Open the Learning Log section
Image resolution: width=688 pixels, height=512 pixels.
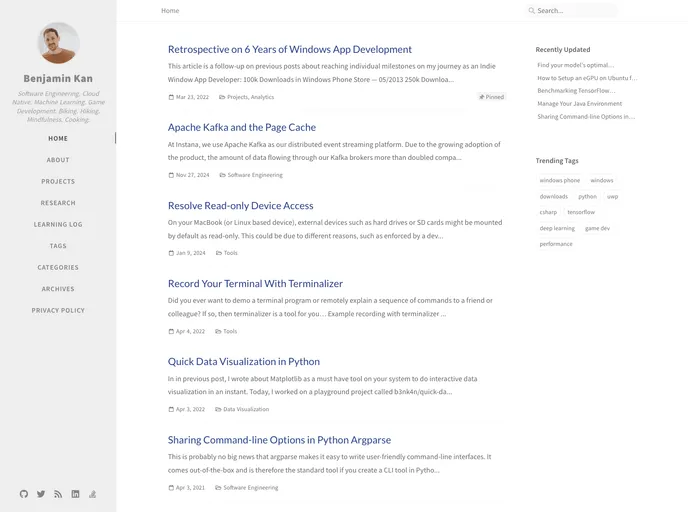[x=58, y=224]
